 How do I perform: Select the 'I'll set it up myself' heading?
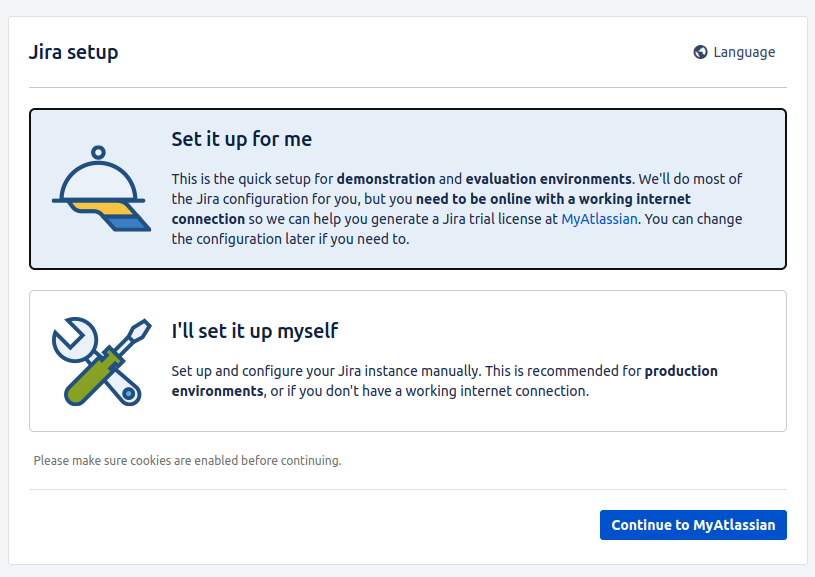pos(255,331)
